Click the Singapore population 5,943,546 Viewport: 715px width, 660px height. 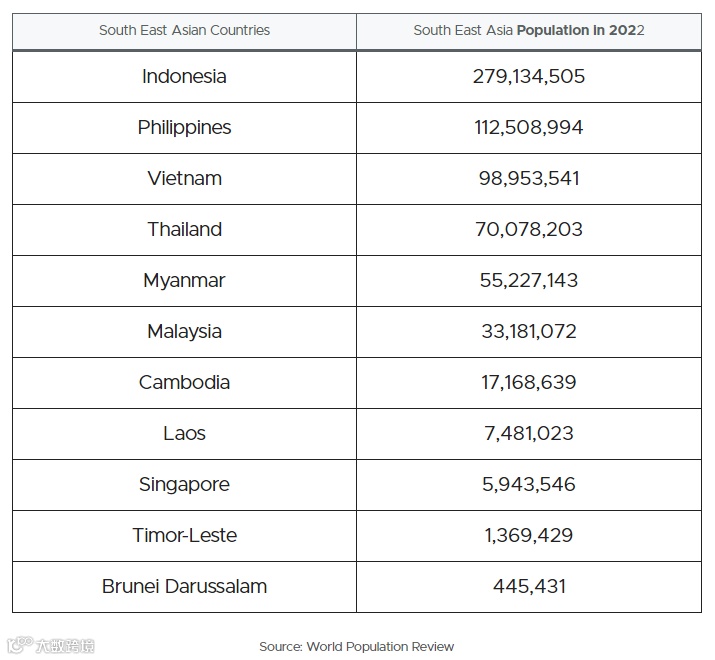pyautogui.click(x=528, y=484)
